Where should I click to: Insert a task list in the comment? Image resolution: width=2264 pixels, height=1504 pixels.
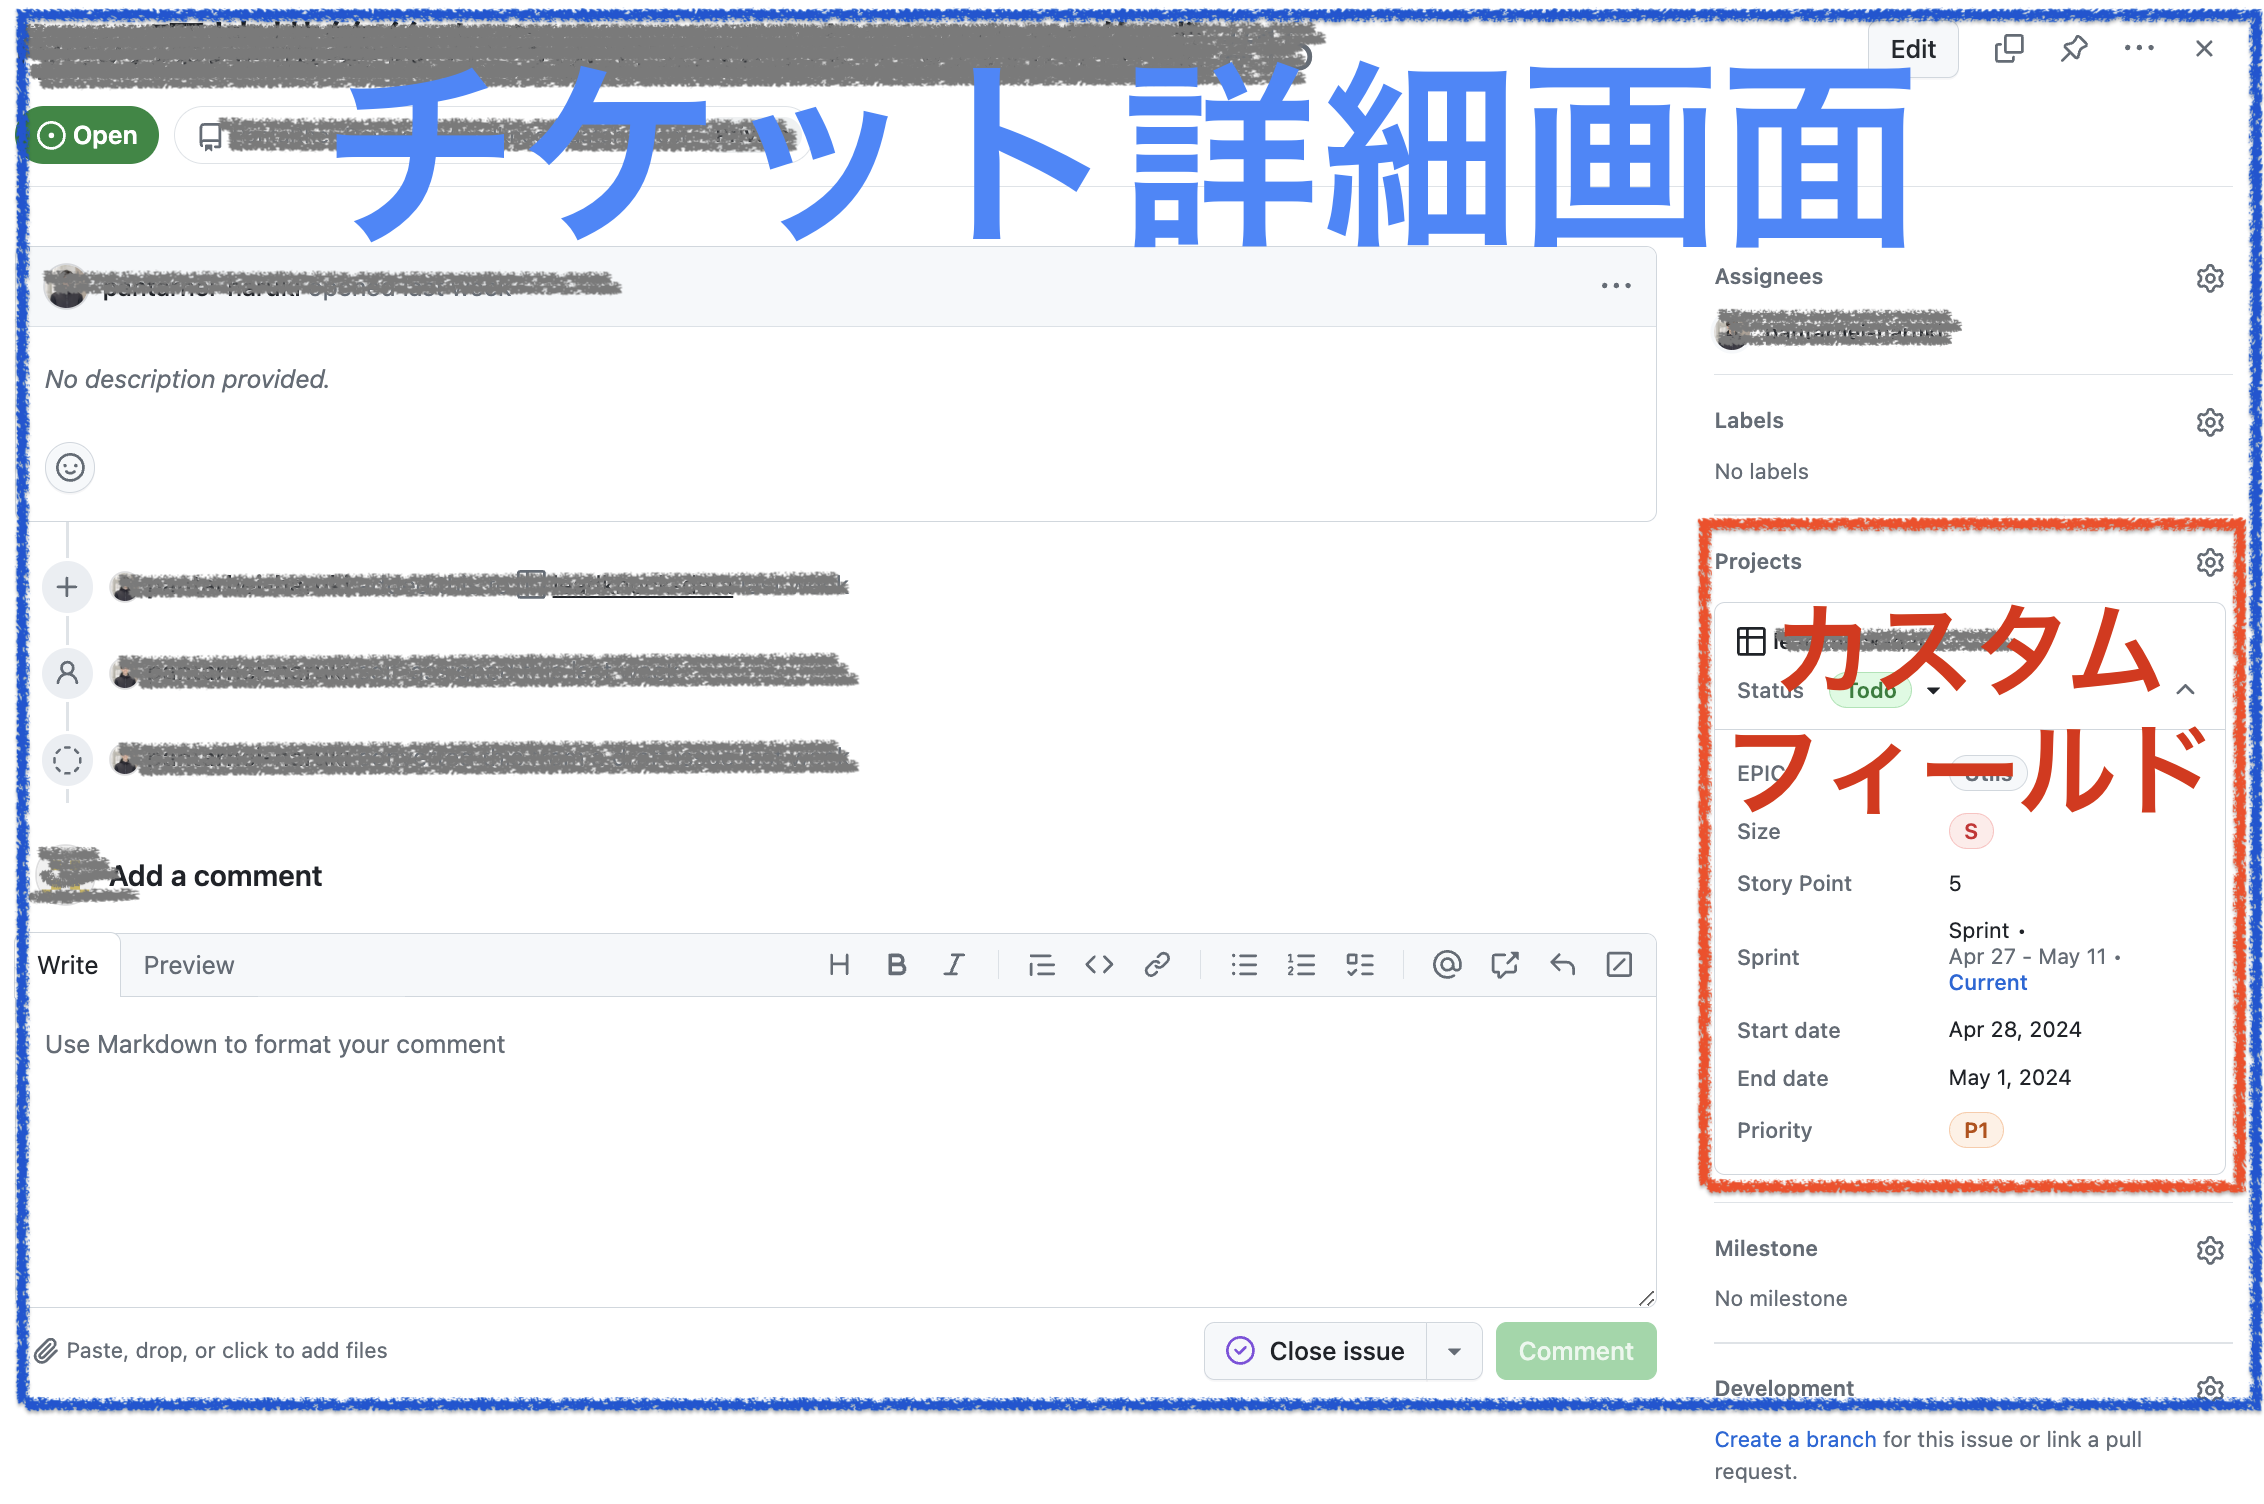[1360, 964]
